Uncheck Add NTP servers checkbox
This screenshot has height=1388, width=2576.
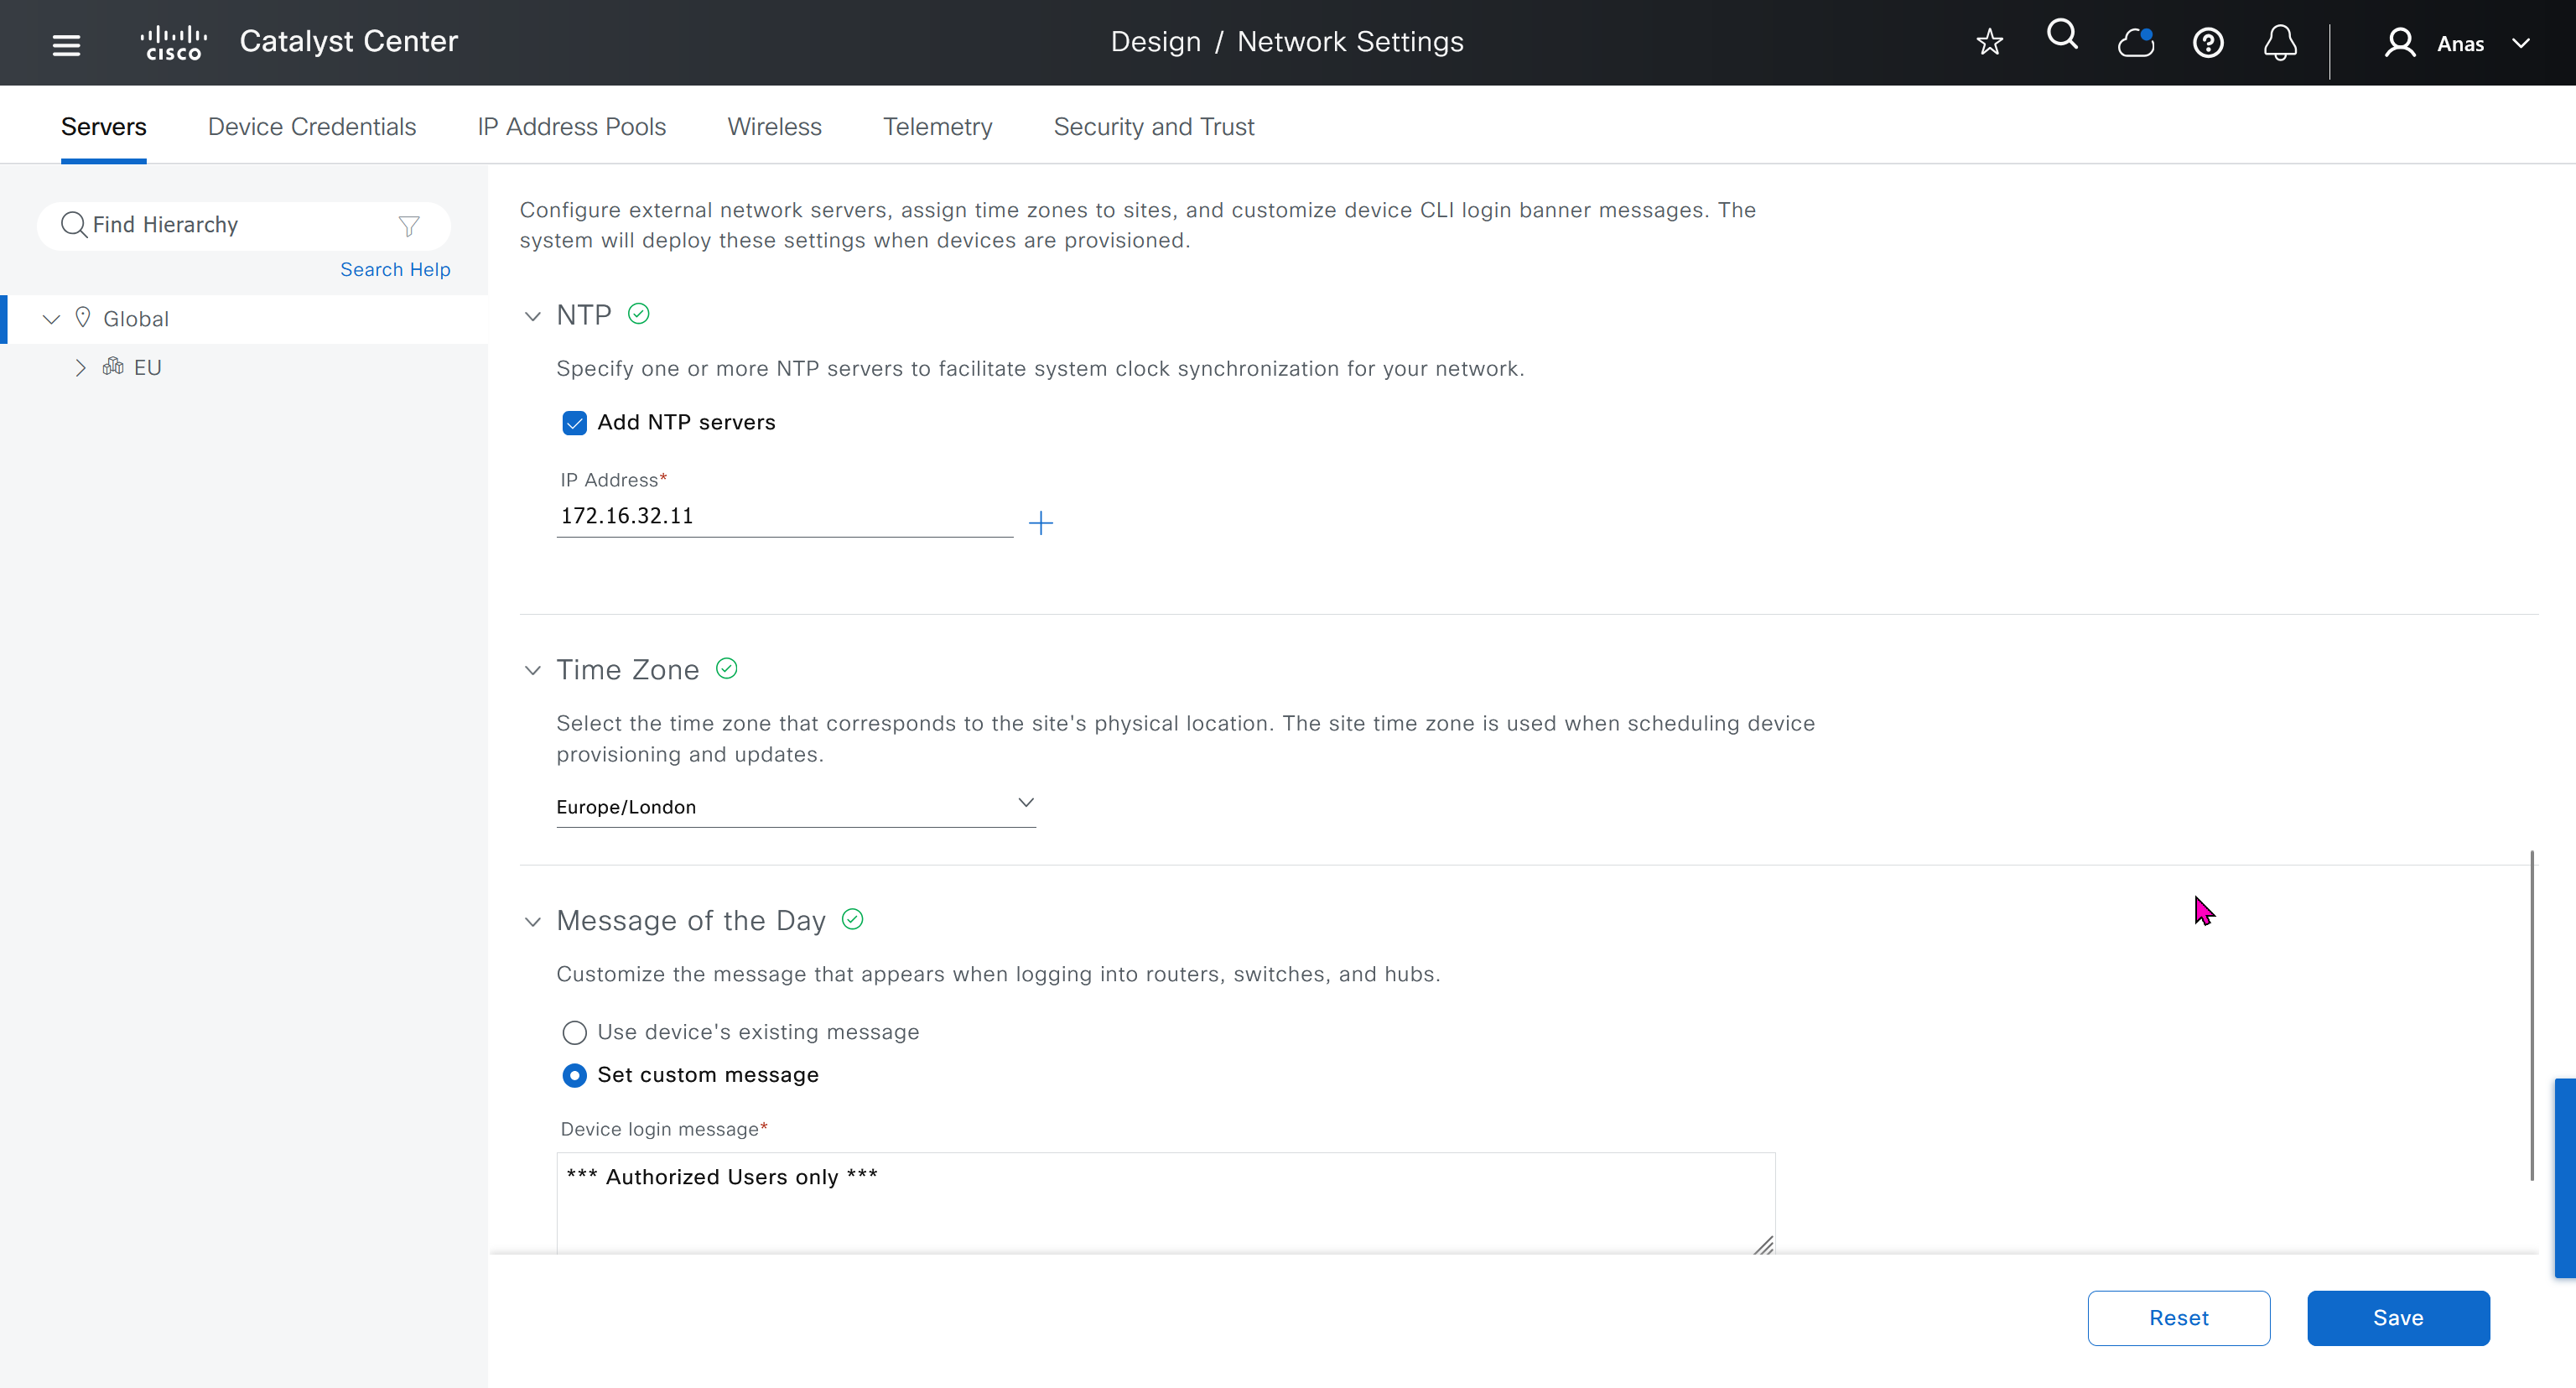pos(574,423)
